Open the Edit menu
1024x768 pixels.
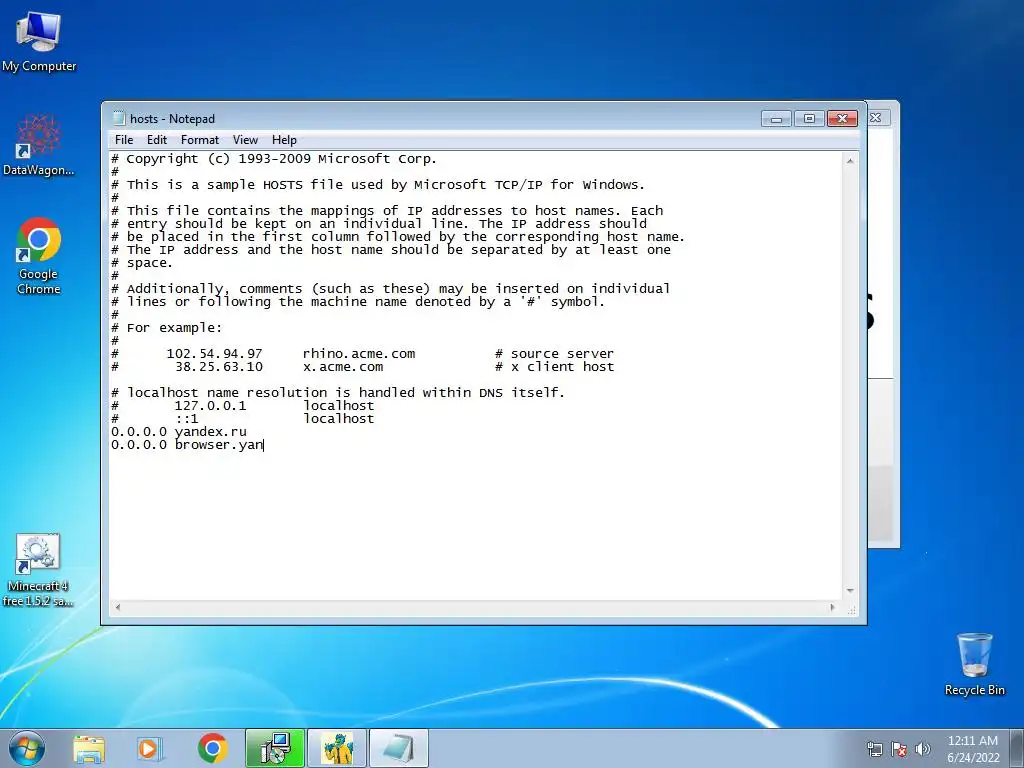click(x=157, y=140)
